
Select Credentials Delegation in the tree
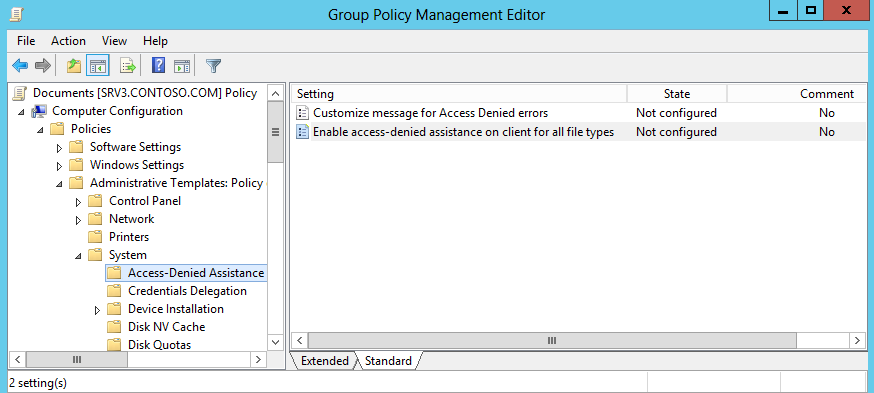[x=187, y=291]
